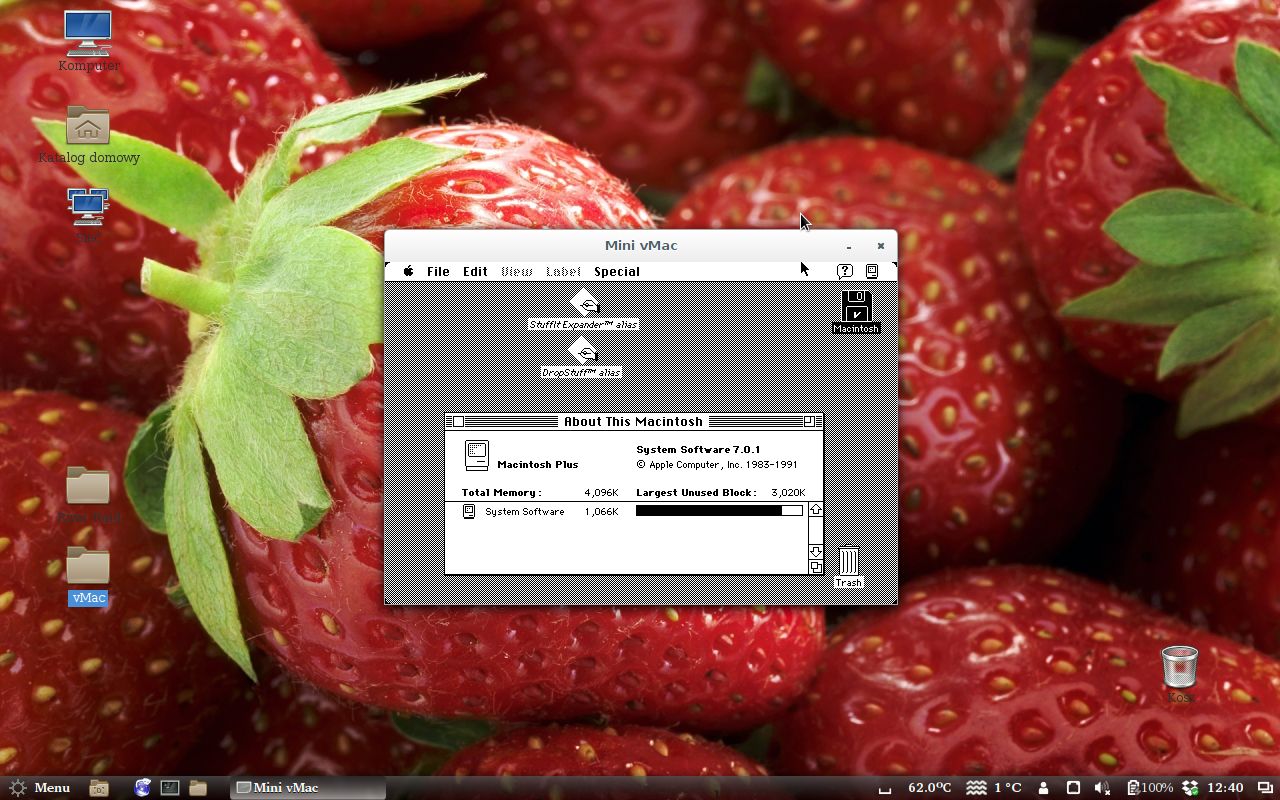Image resolution: width=1280 pixels, height=800 pixels.
Task: Click the Apple Computer copyright text
Action: (716, 464)
